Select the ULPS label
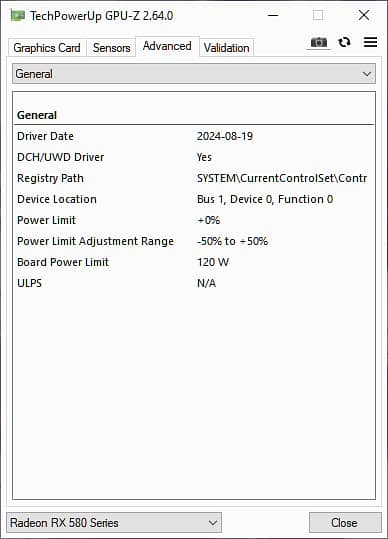This screenshot has width=388, height=539. coord(30,283)
